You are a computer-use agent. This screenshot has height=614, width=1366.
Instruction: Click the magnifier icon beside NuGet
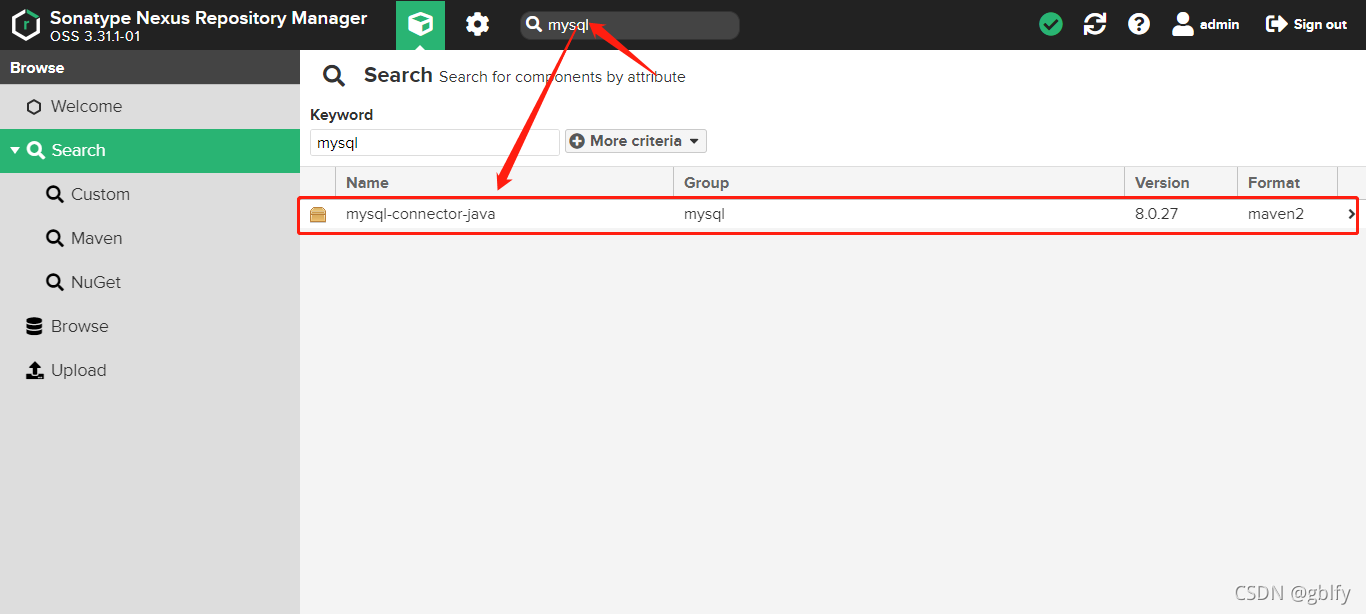(x=55, y=282)
